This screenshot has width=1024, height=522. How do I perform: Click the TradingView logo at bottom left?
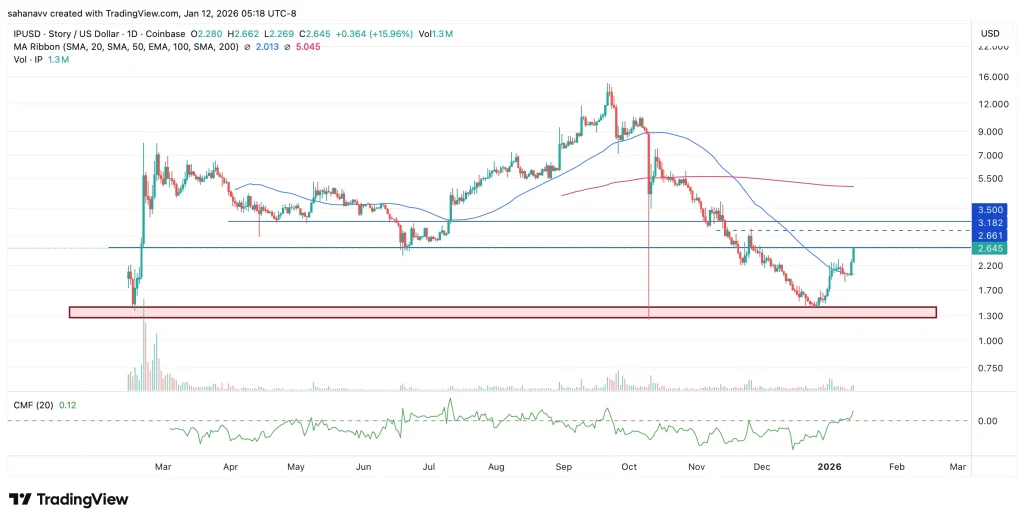68,499
